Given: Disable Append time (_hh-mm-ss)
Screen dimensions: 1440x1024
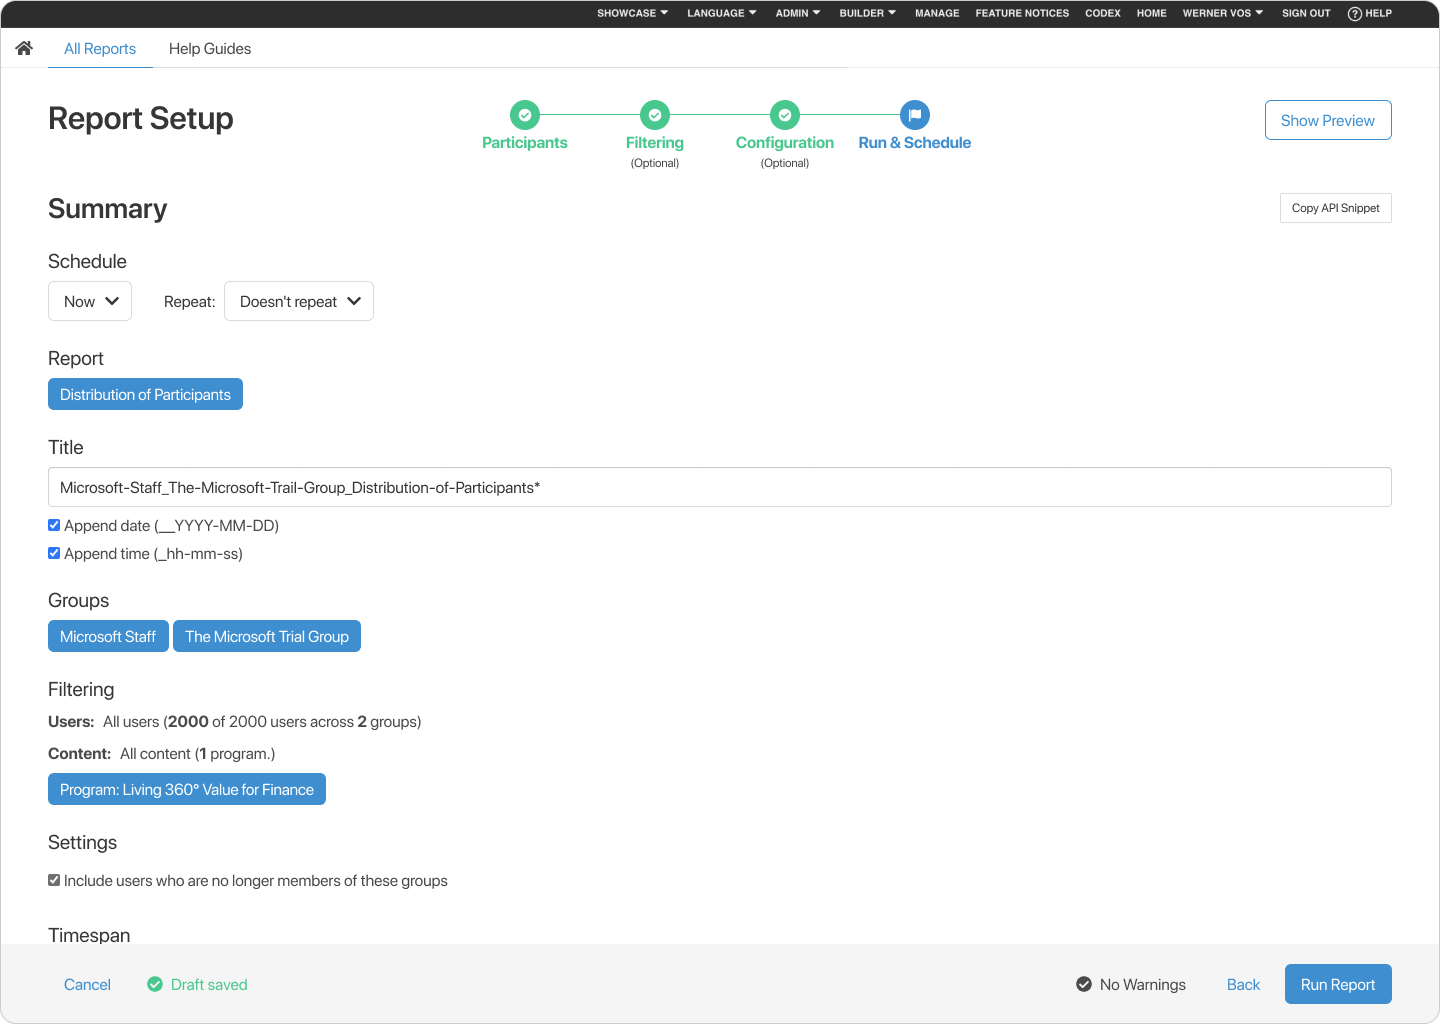Looking at the screenshot, I should 53,553.
